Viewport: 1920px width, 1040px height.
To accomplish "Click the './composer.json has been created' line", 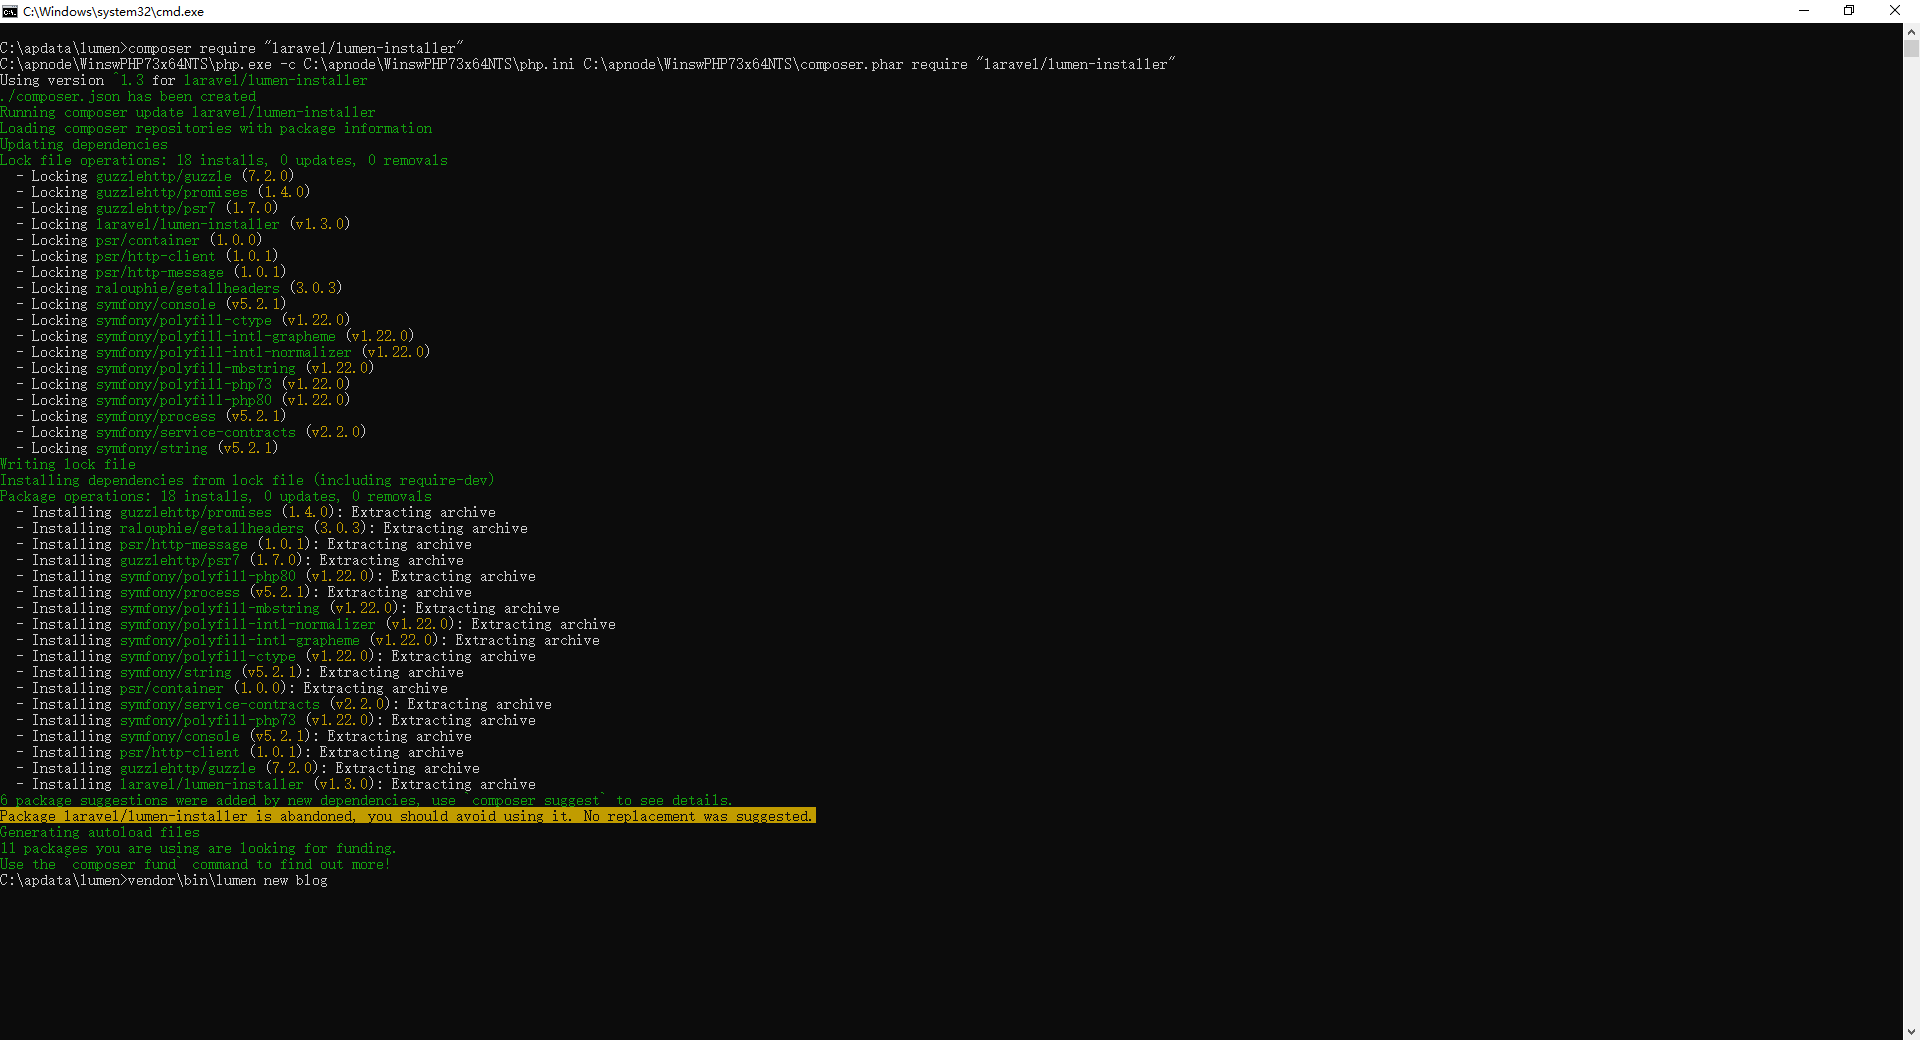I will (x=128, y=96).
